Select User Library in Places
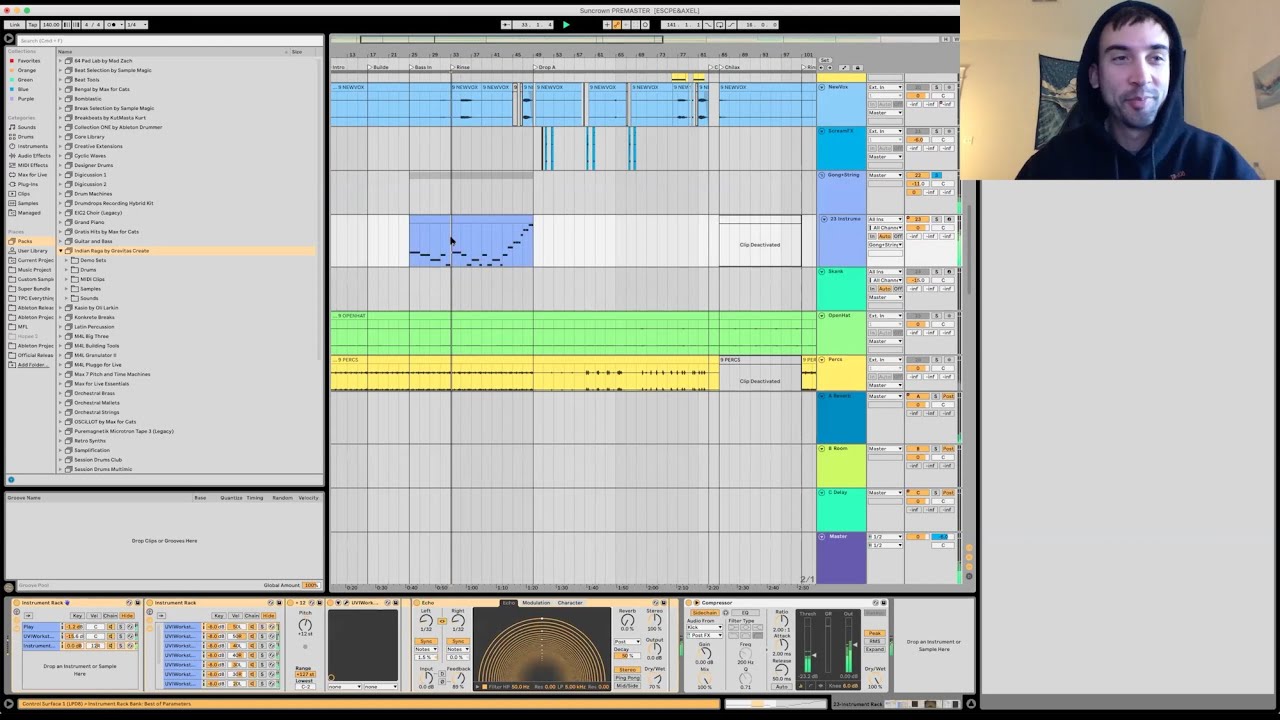Screen dimensions: 1280x720 (31, 251)
